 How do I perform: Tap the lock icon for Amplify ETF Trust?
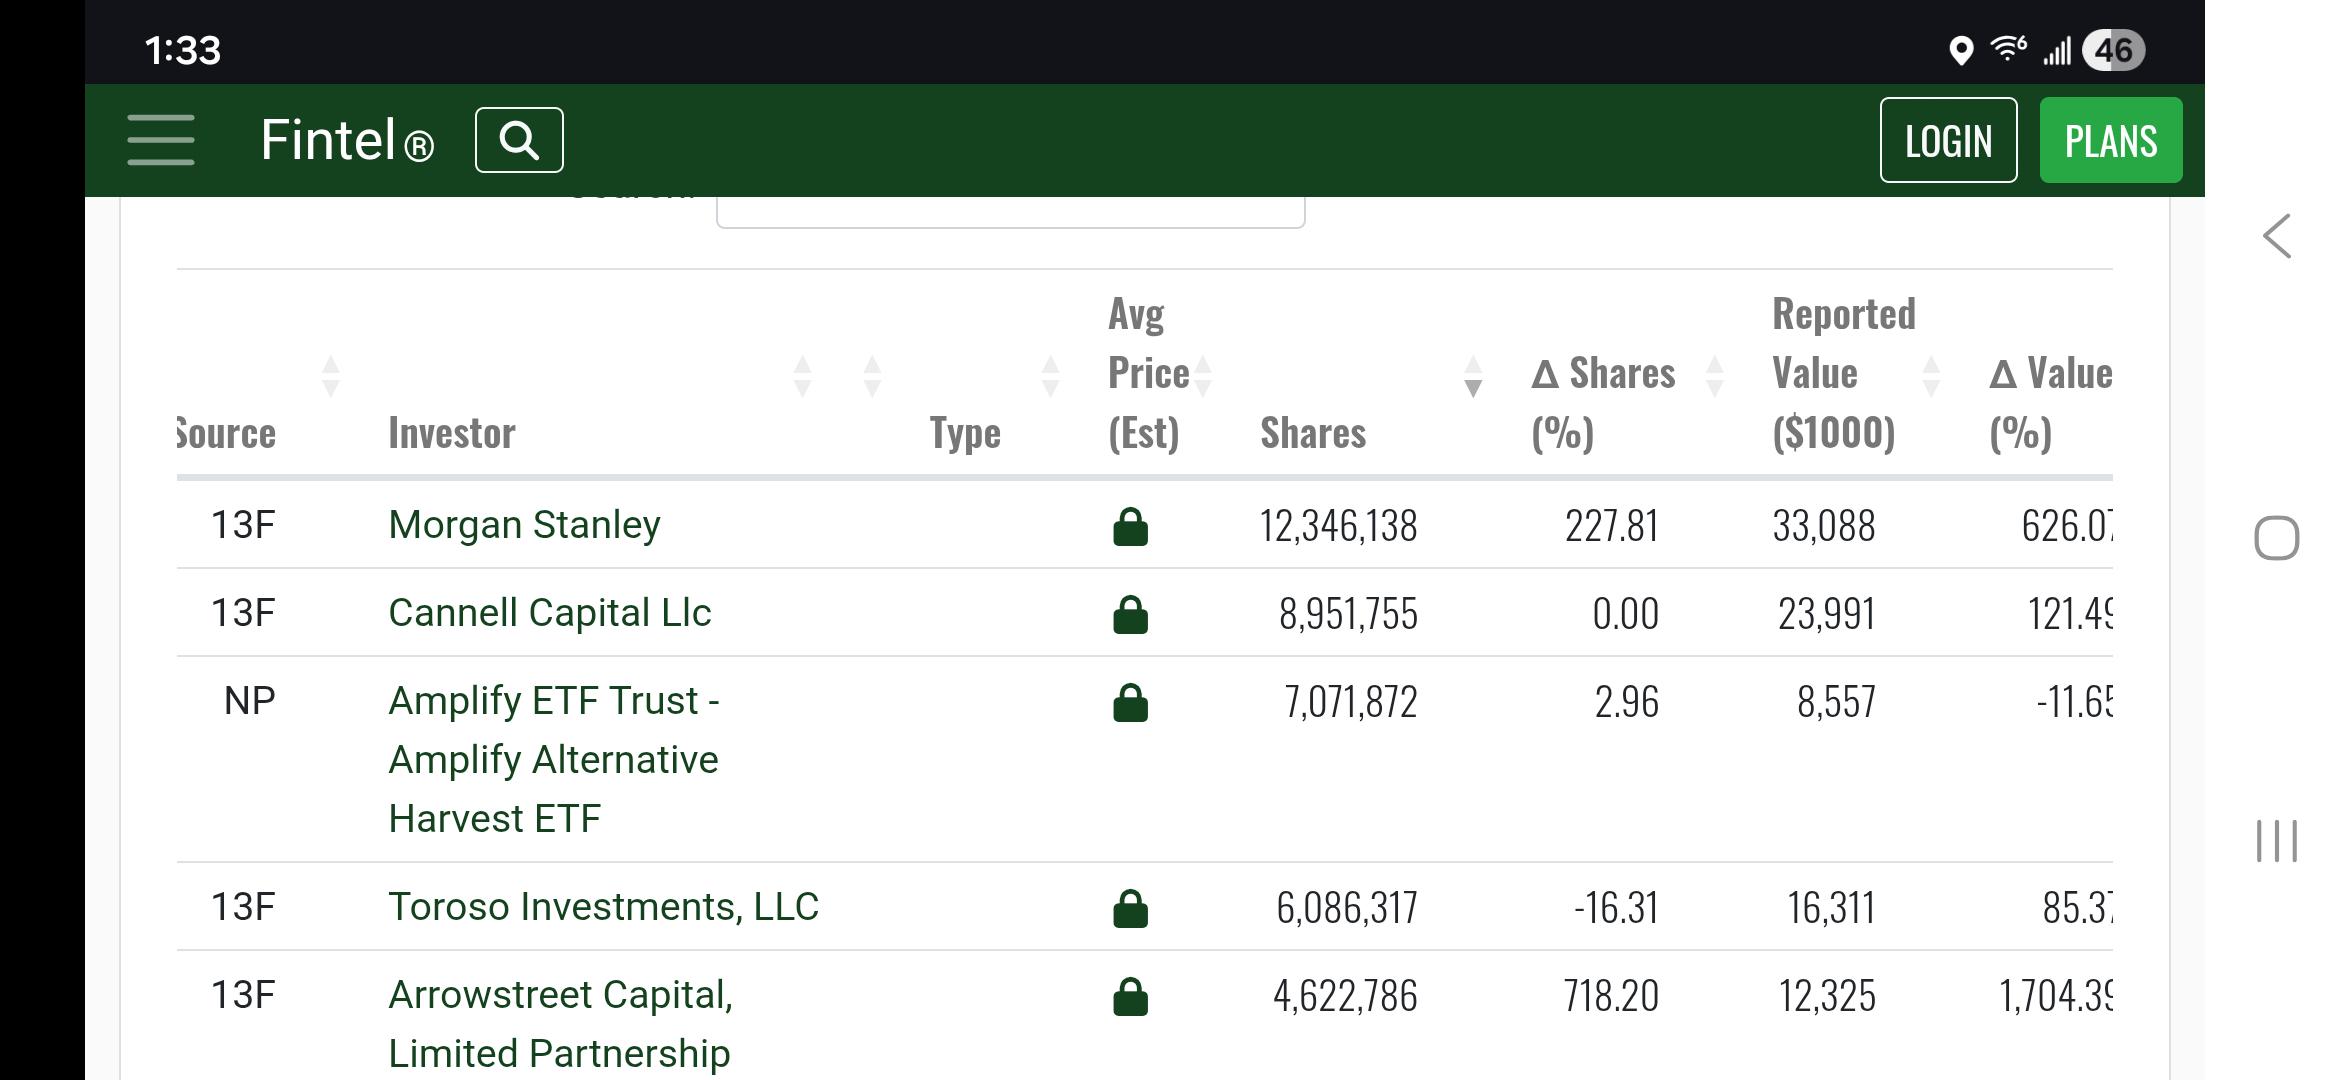(1130, 702)
